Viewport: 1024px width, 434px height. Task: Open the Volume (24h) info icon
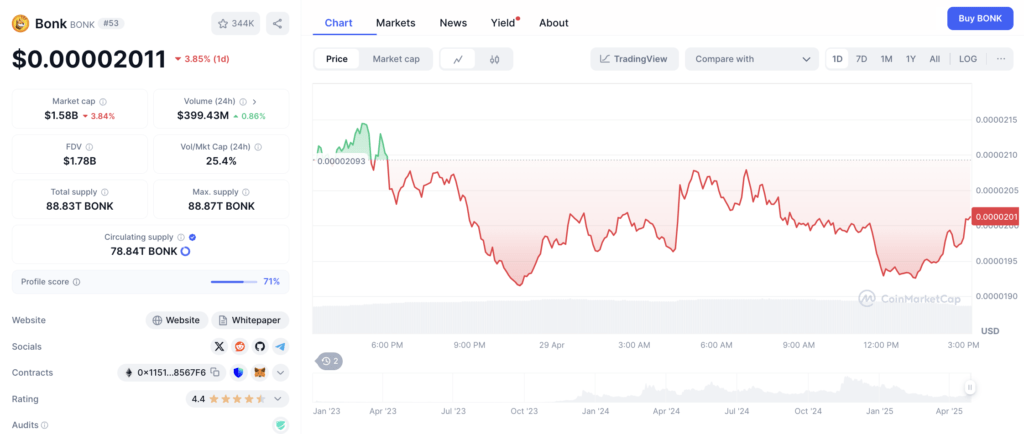tap(243, 102)
